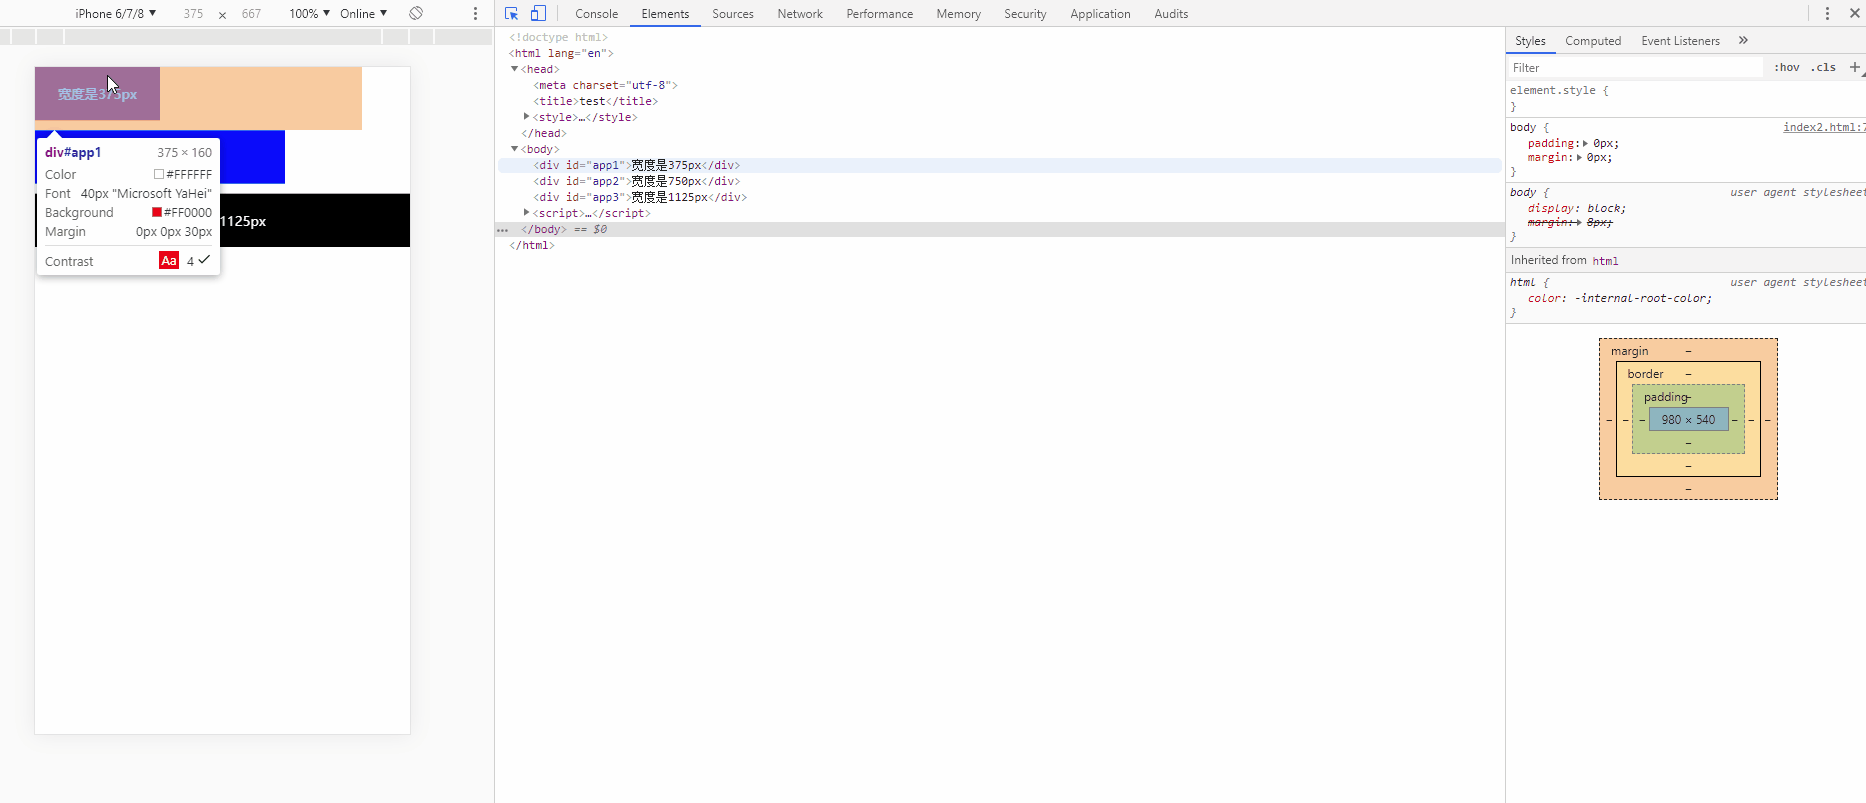The image size is (1866, 803).
Task: Click the margin region label in box model
Action: pos(1629,351)
